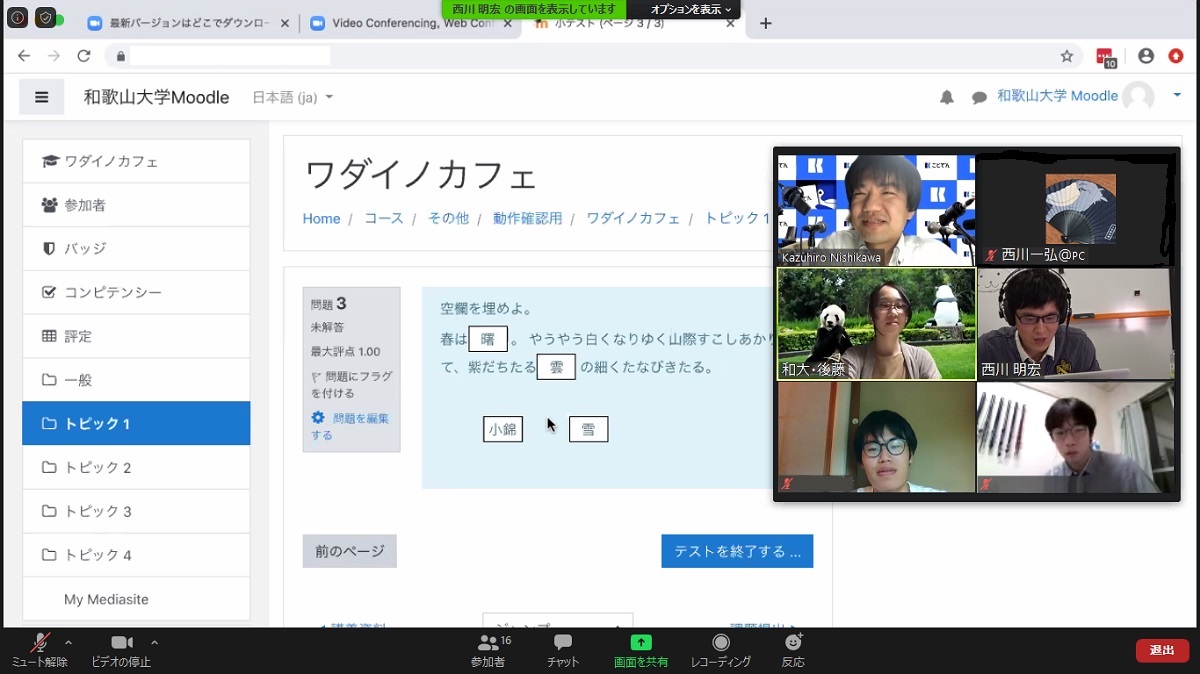Unmute microphone in Zoom toolbar
Viewport: 1200px width, 674px height.
pos(40,650)
